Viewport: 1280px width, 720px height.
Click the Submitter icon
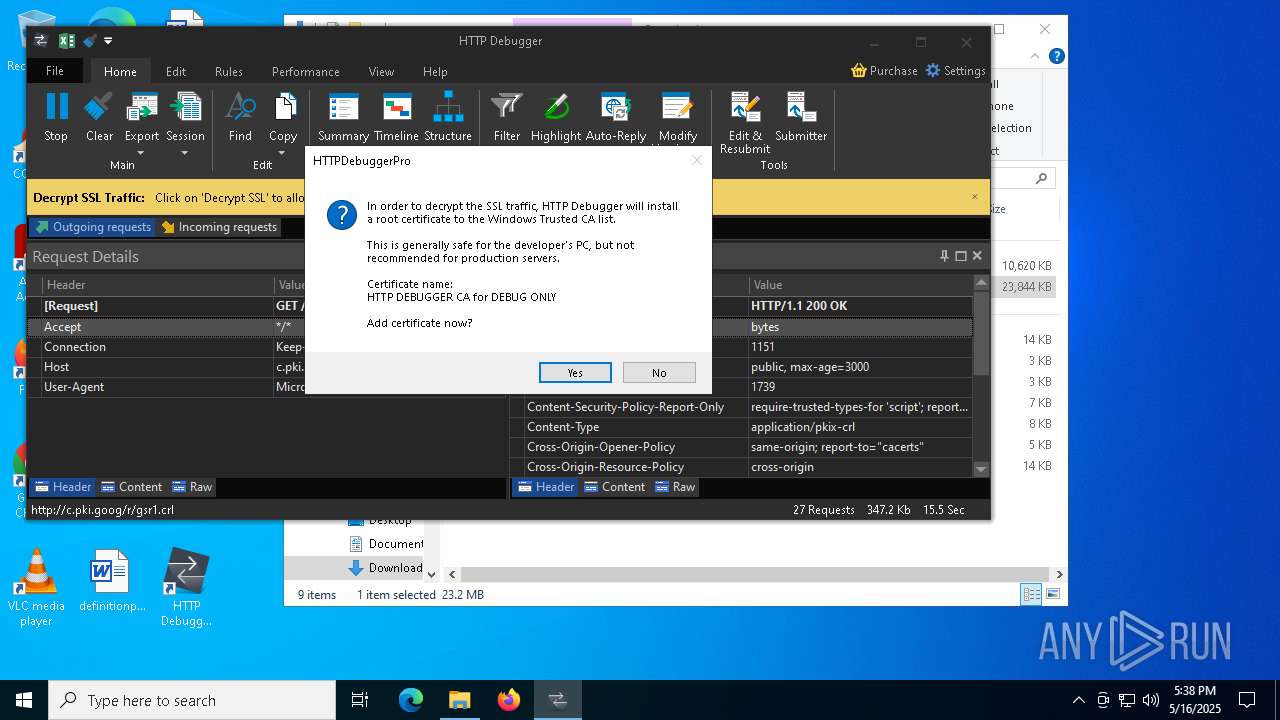801,107
